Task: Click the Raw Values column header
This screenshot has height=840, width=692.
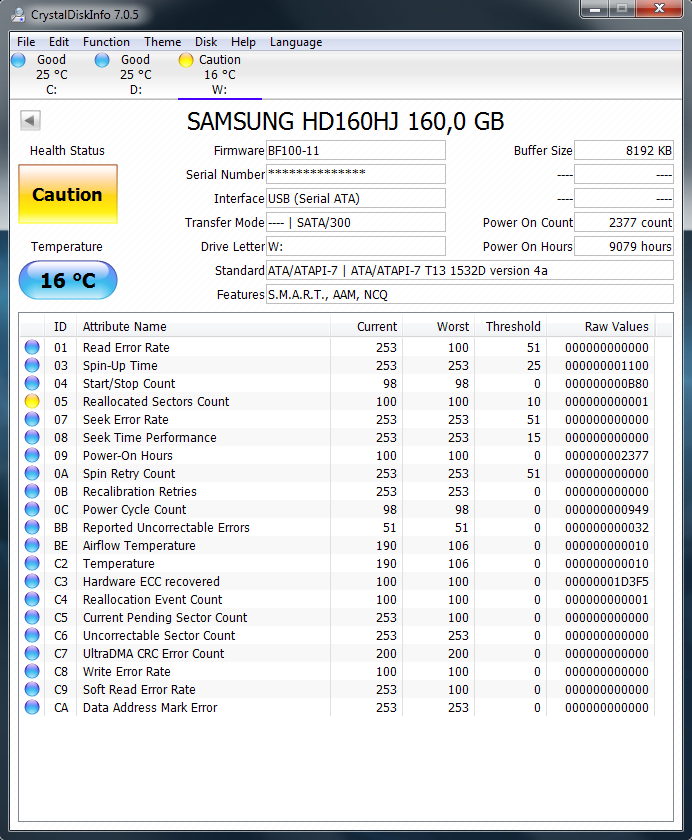Action: pyautogui.click(x=601, y=326)
